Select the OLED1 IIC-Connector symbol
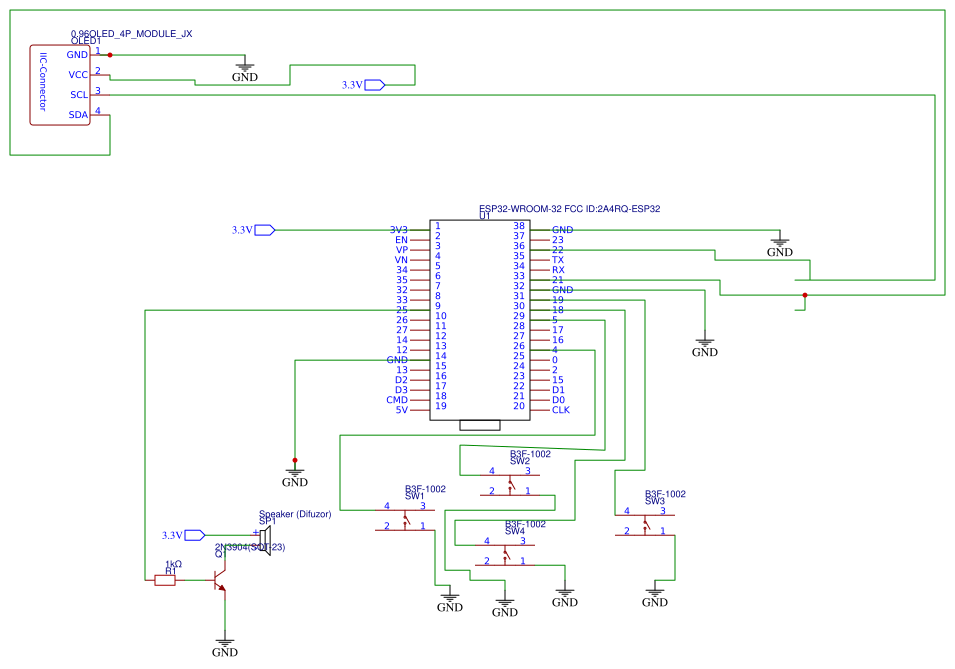 click(x=58, y=85)
